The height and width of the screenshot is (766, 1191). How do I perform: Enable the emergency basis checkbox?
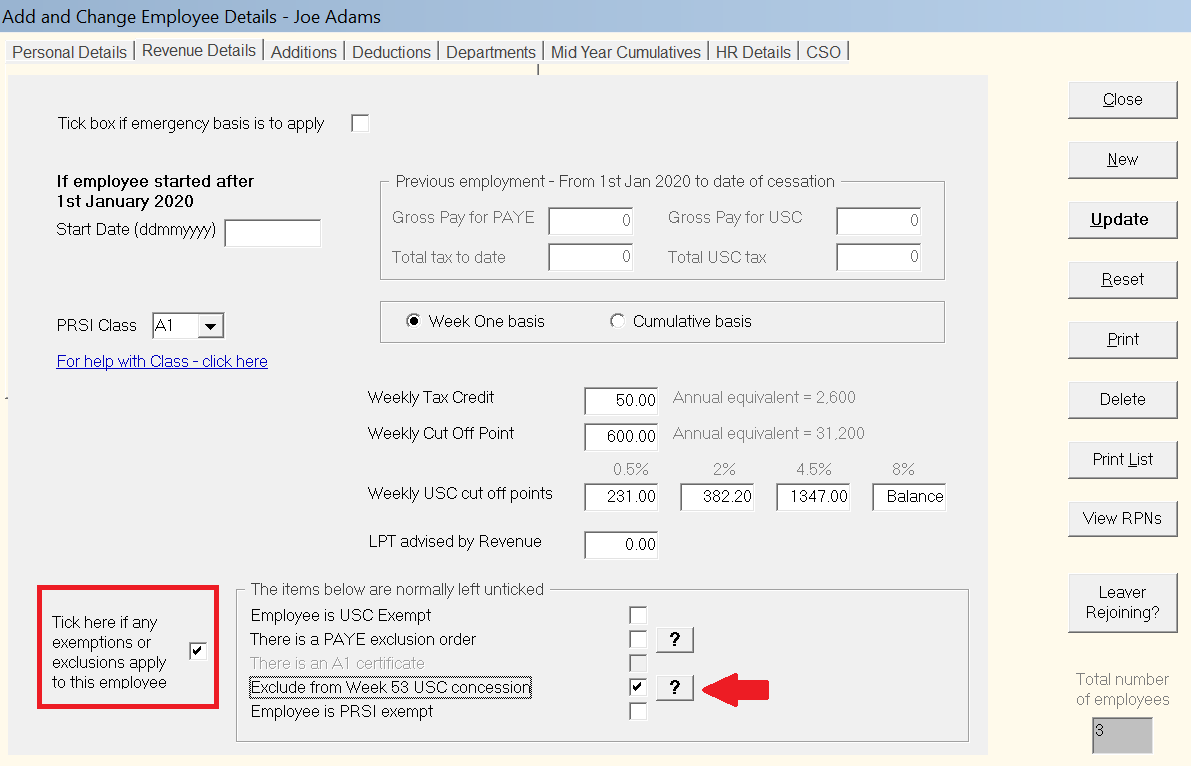pos(359,122)
